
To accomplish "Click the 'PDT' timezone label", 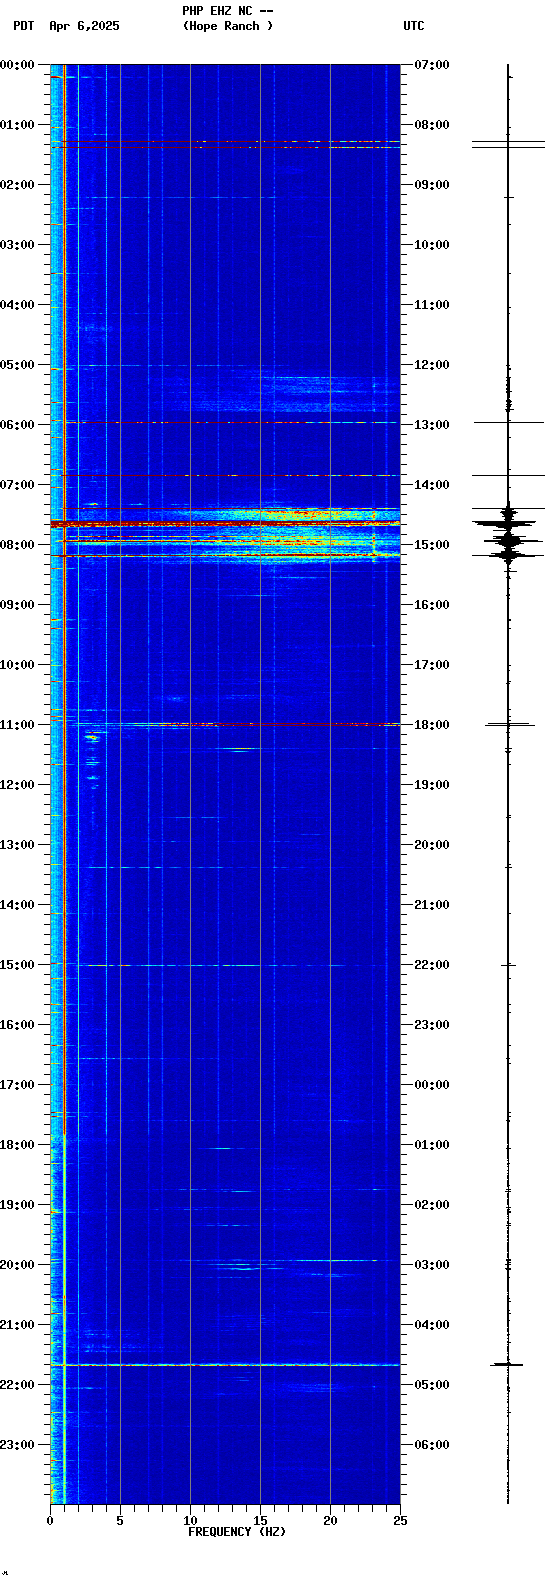I will (x=24, y=26).
